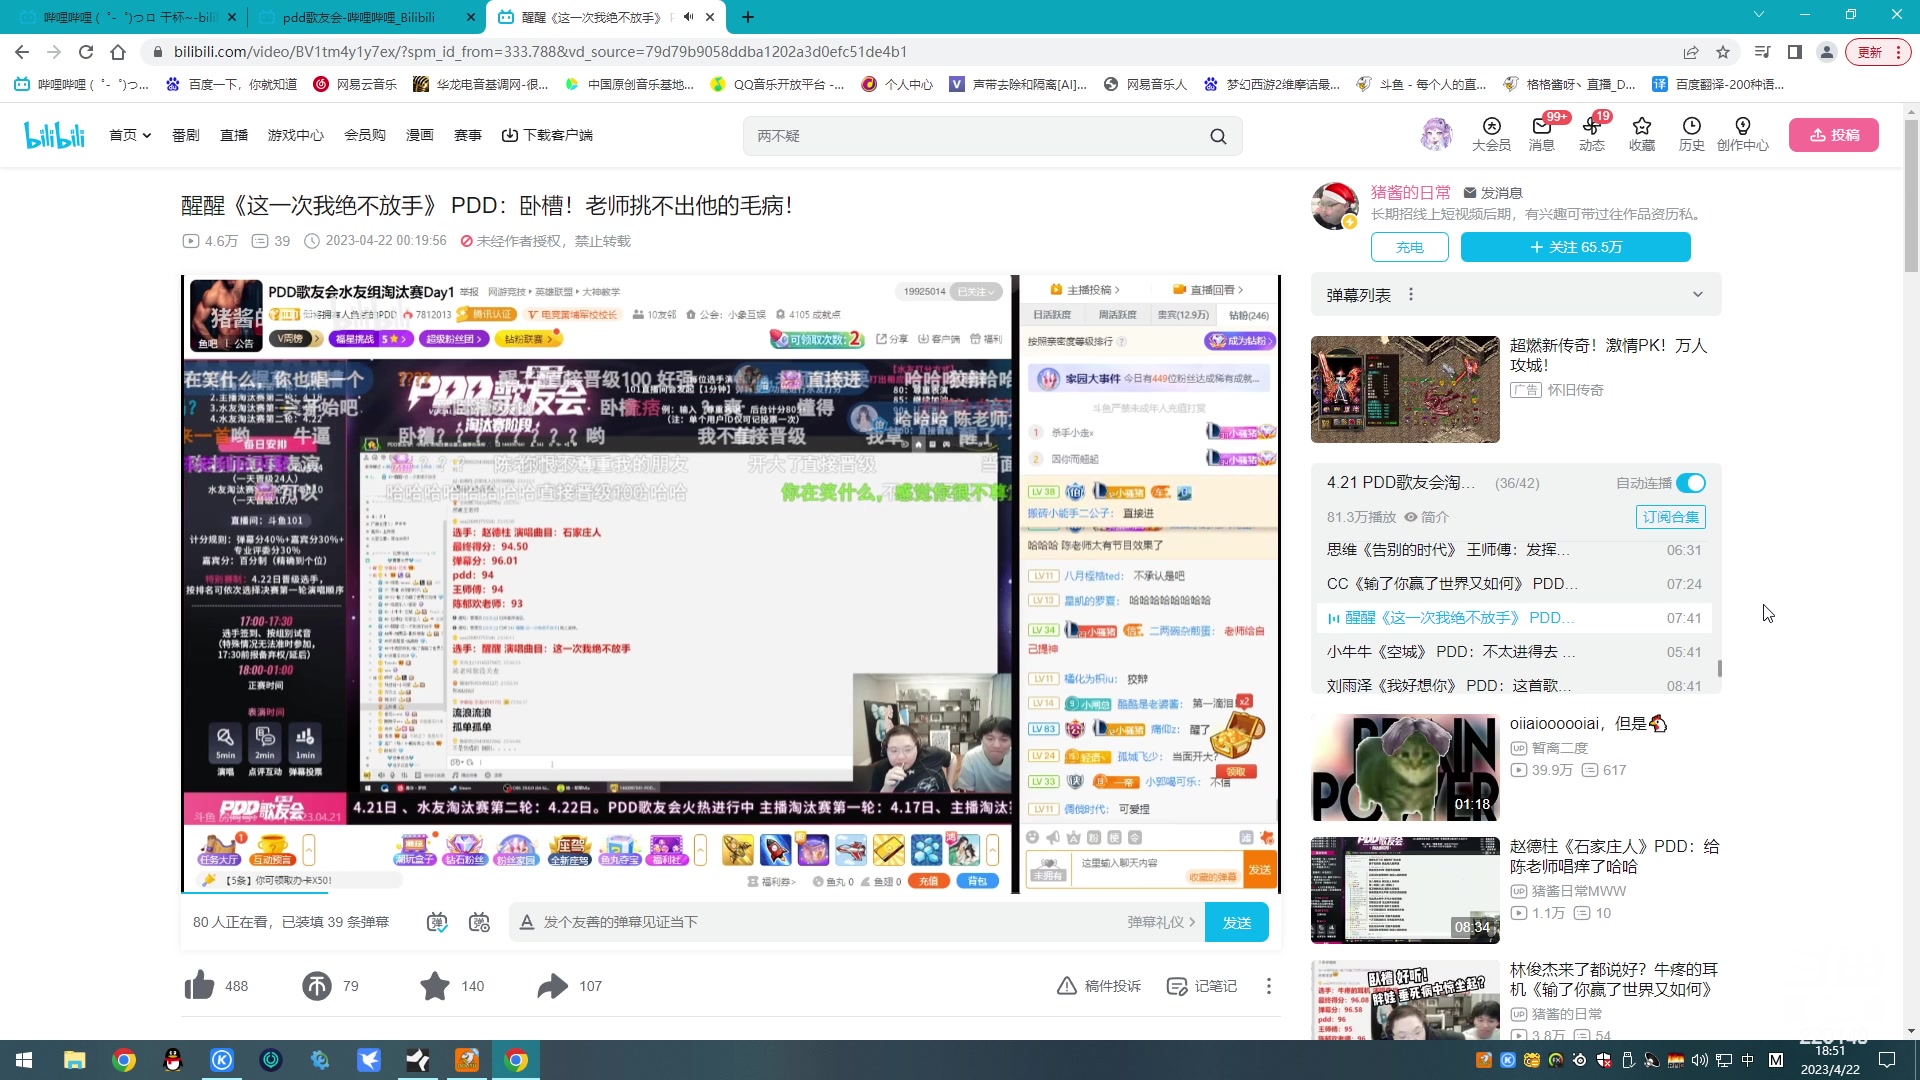Open the 收藏 favorites icon
This screenshot has height=1080, width=1920.
[x=1642, y=134]
